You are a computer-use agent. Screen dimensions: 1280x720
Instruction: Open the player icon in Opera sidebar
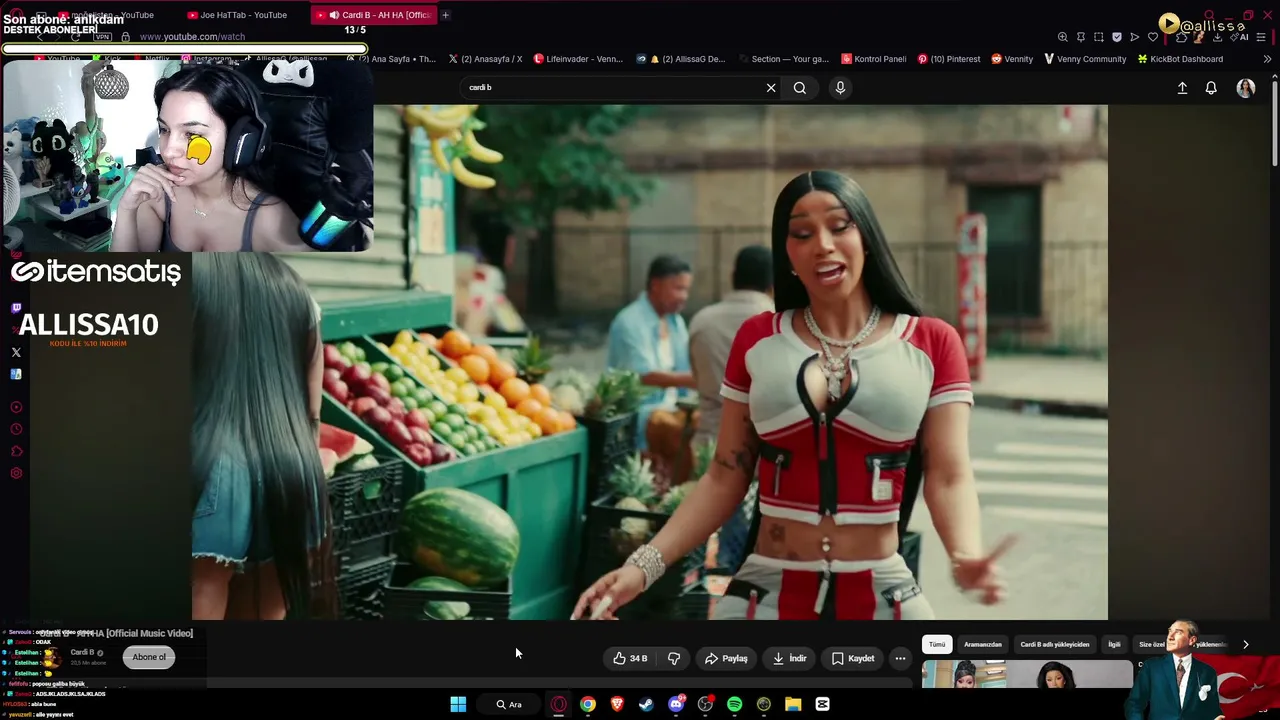coord(16,407)
